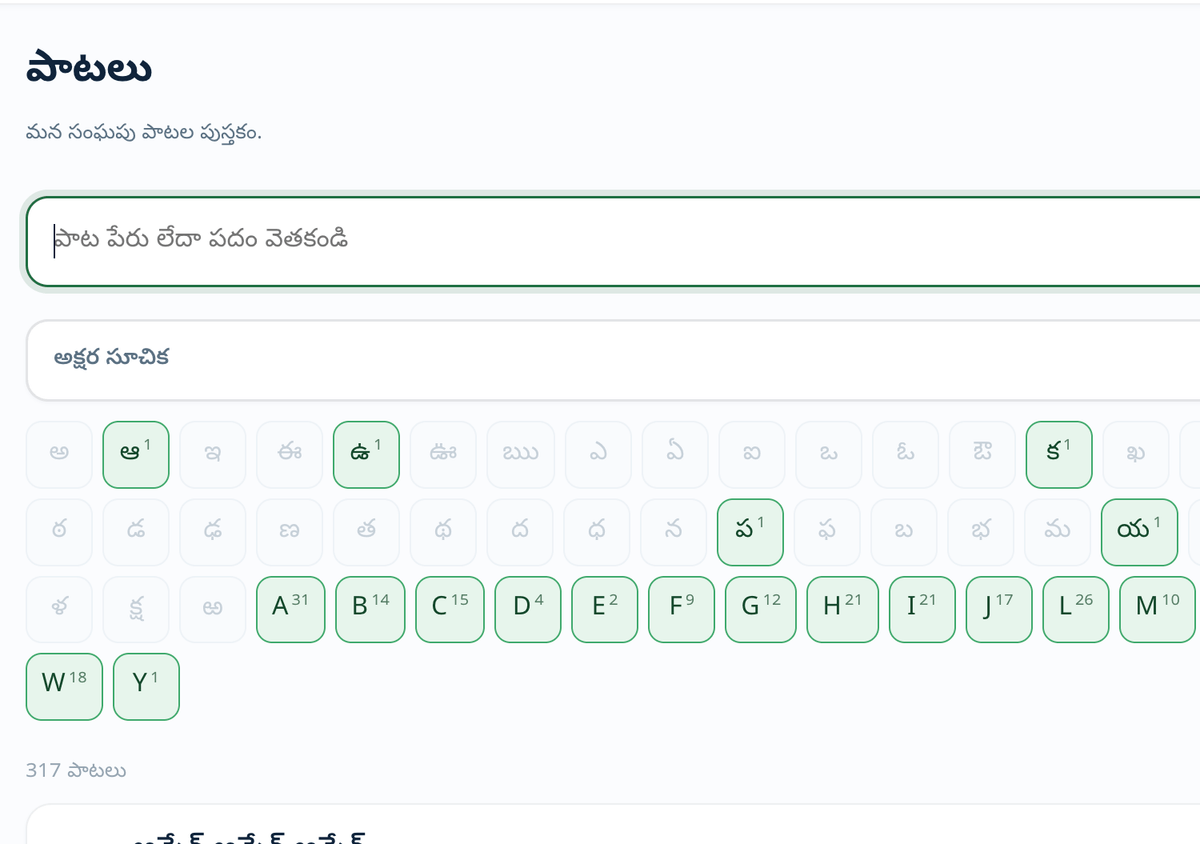Choose the I letter filter chip
The width and height of the screenshot is (1200, 844).
pos(922,609)
